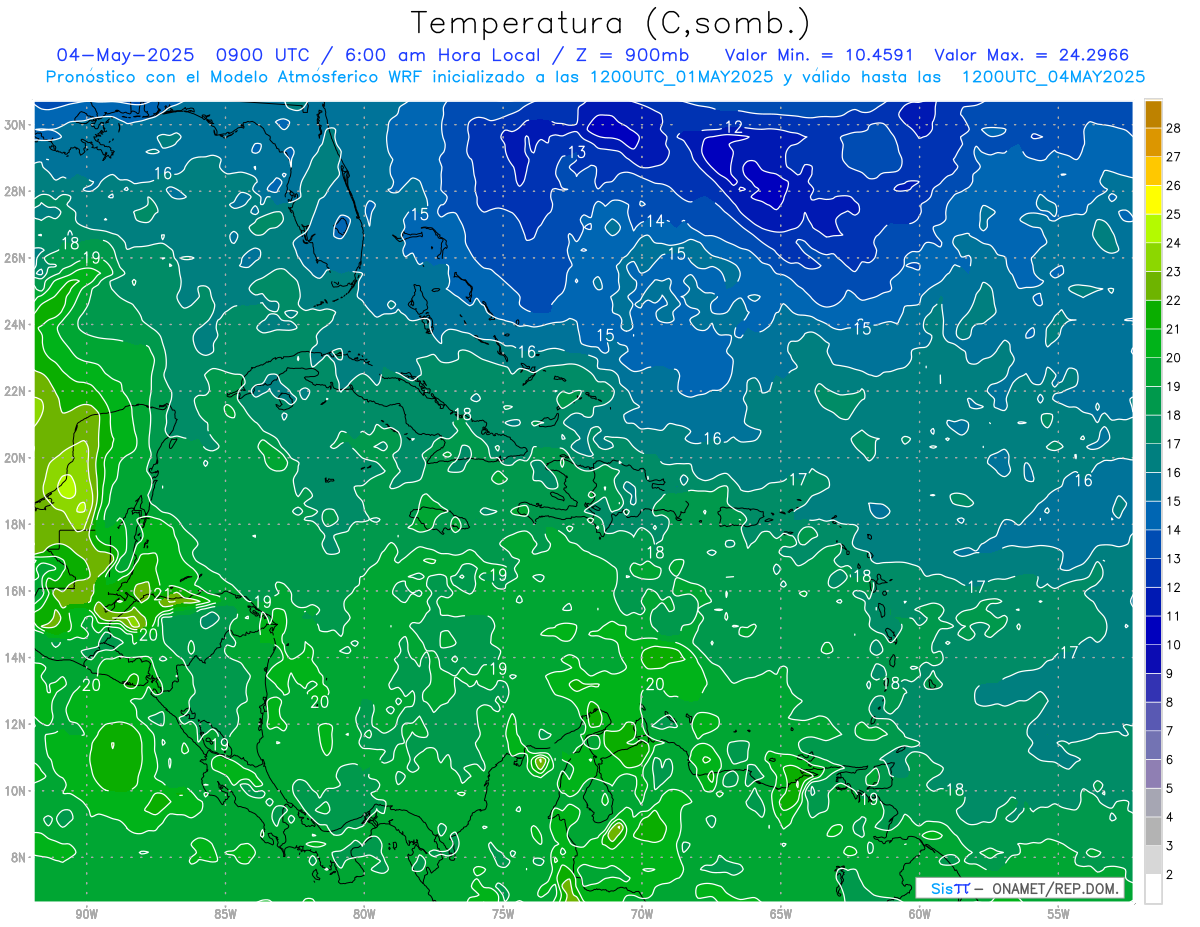The image size is (1200, 927).
Task: Click the color scale label "10"
Action: pos(1174,645)
